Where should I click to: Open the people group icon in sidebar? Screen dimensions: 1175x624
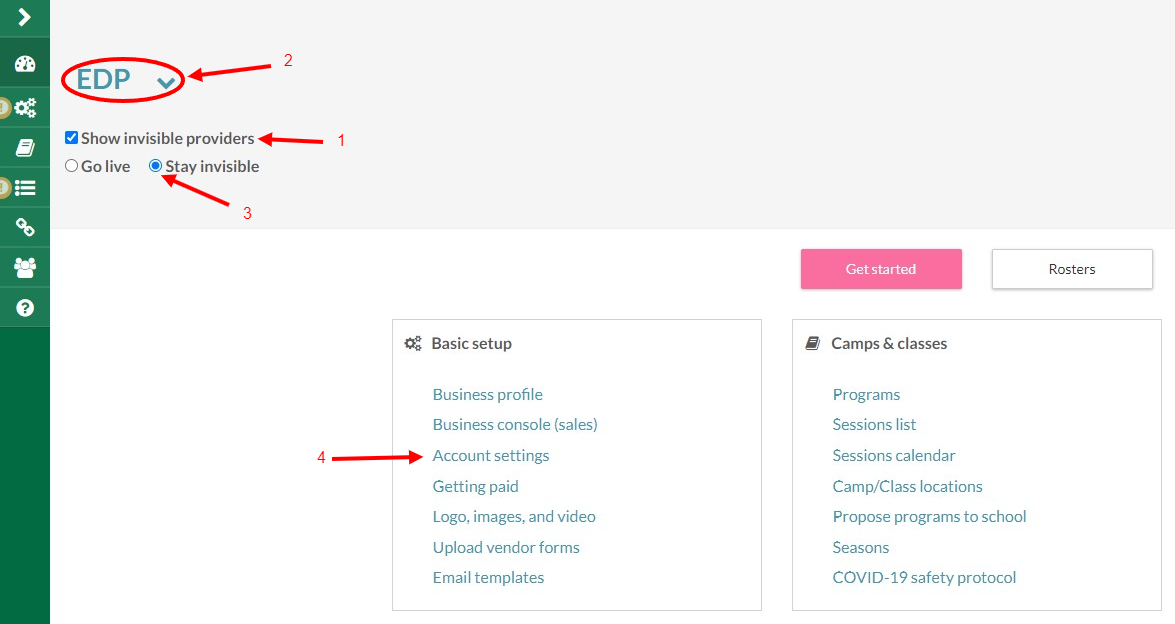(x=25, y=267)
